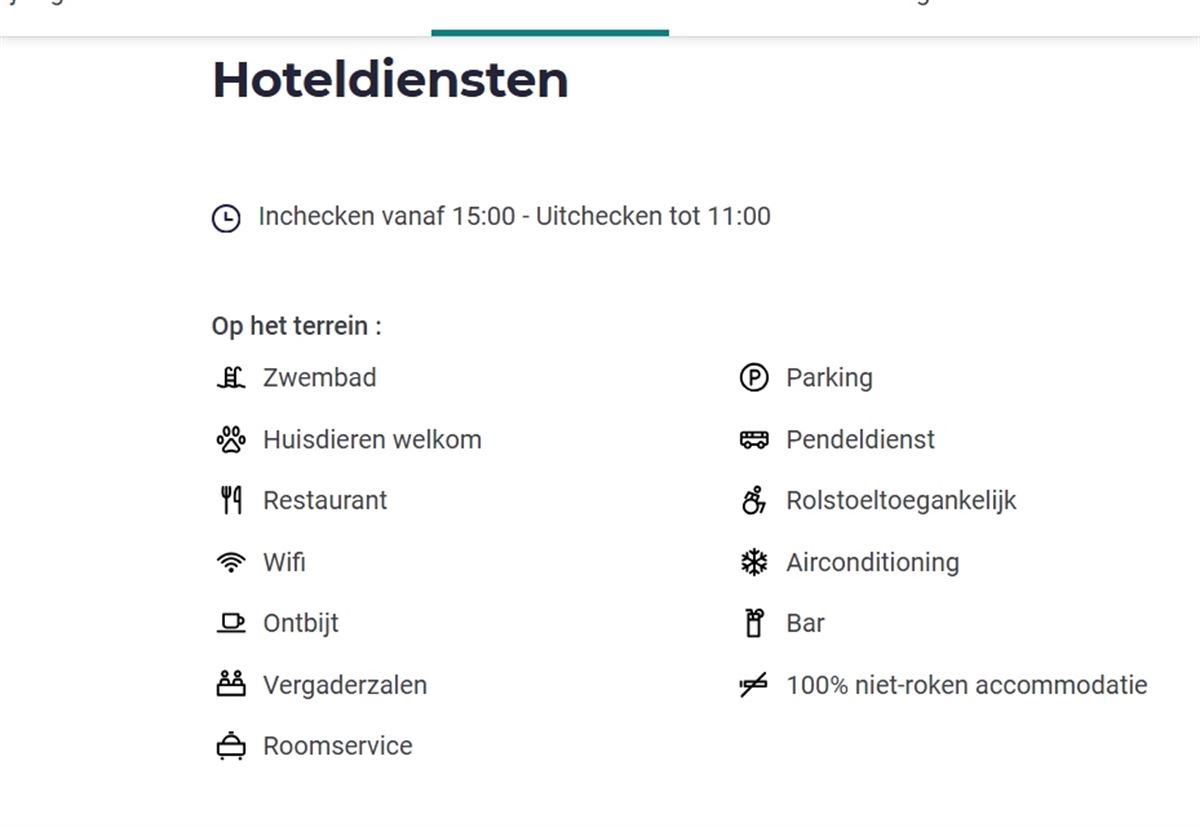Click the Bar drink icon
1200x827 pixels.
[755, 623]
